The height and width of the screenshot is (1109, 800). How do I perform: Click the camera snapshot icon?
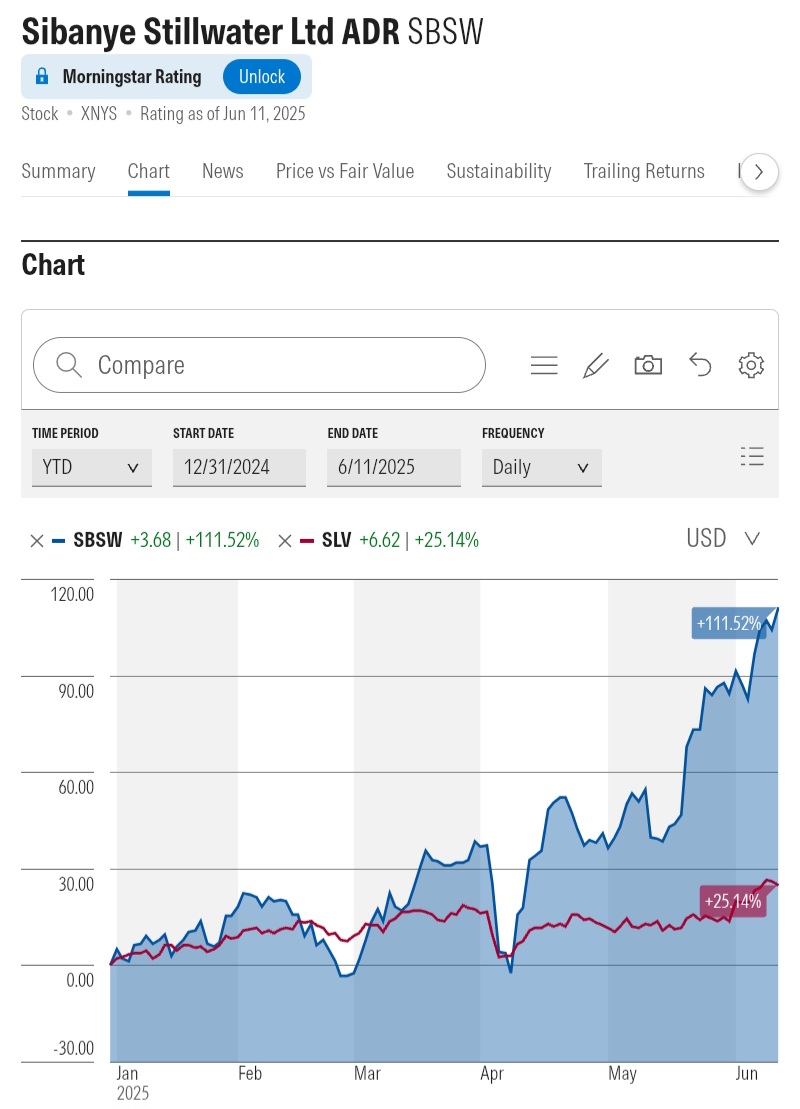pos(648,365)
